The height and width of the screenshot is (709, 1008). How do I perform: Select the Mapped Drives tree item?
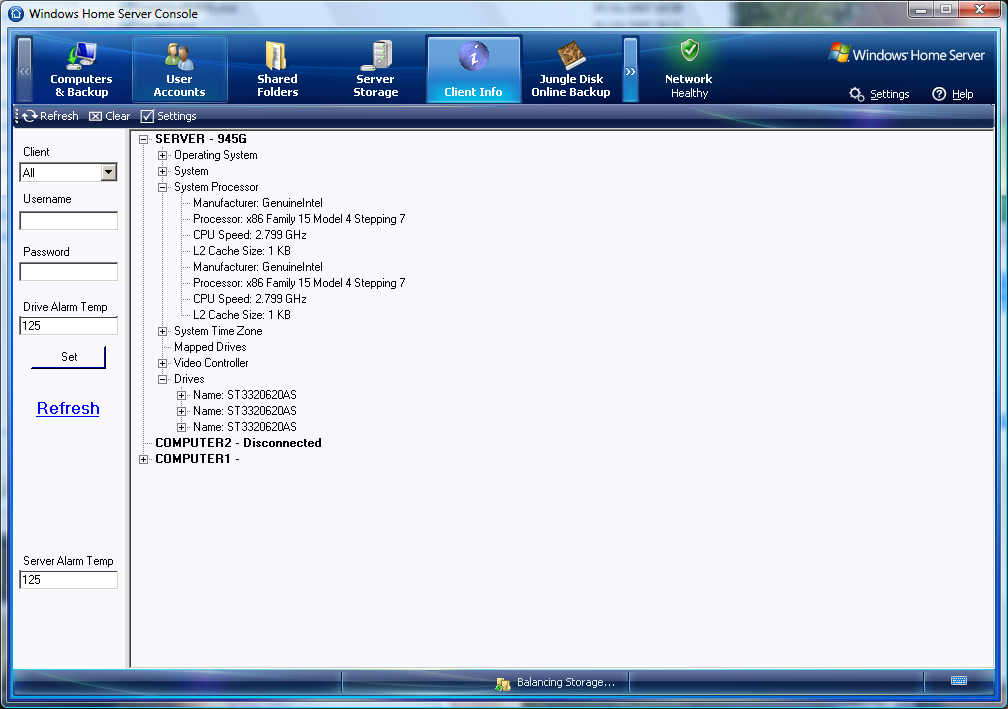210,347
